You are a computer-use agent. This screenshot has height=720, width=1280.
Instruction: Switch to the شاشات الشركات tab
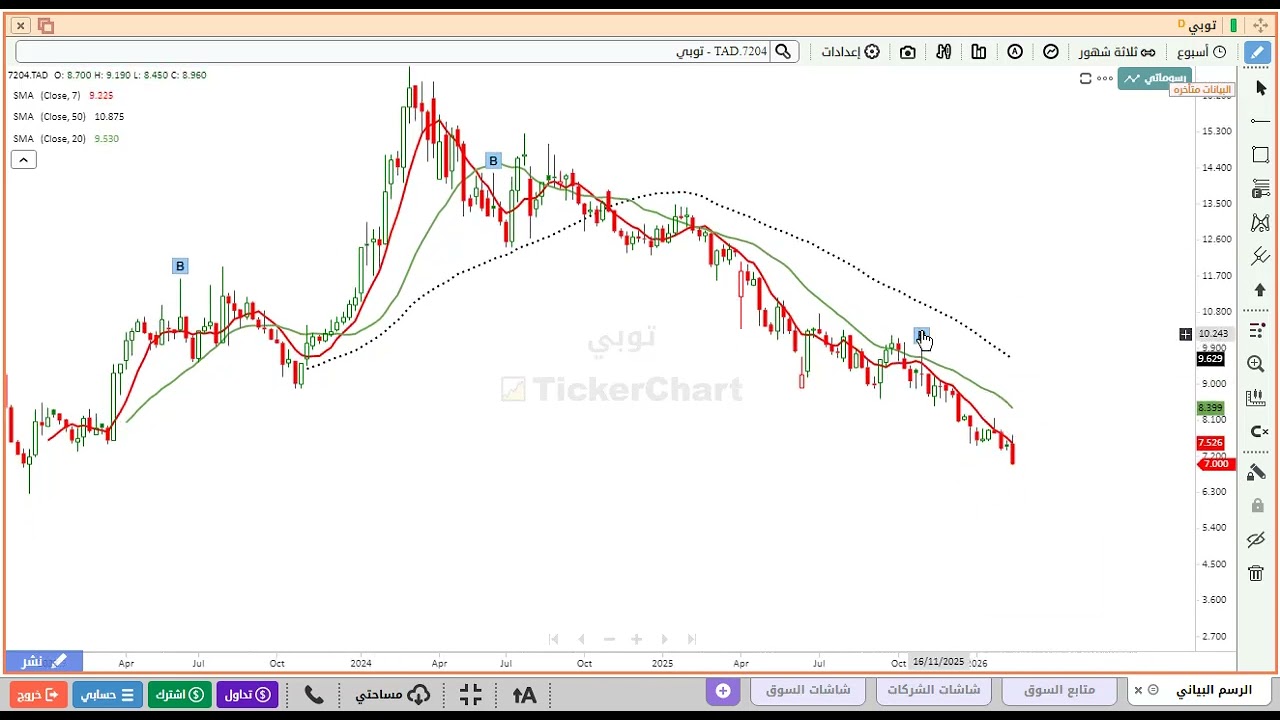coord(934,690)
